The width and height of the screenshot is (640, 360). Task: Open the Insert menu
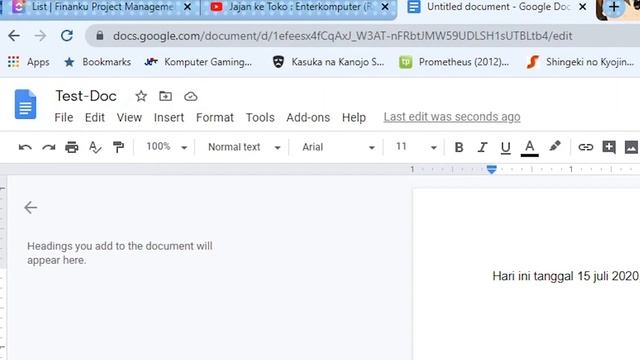click(169, 118)
